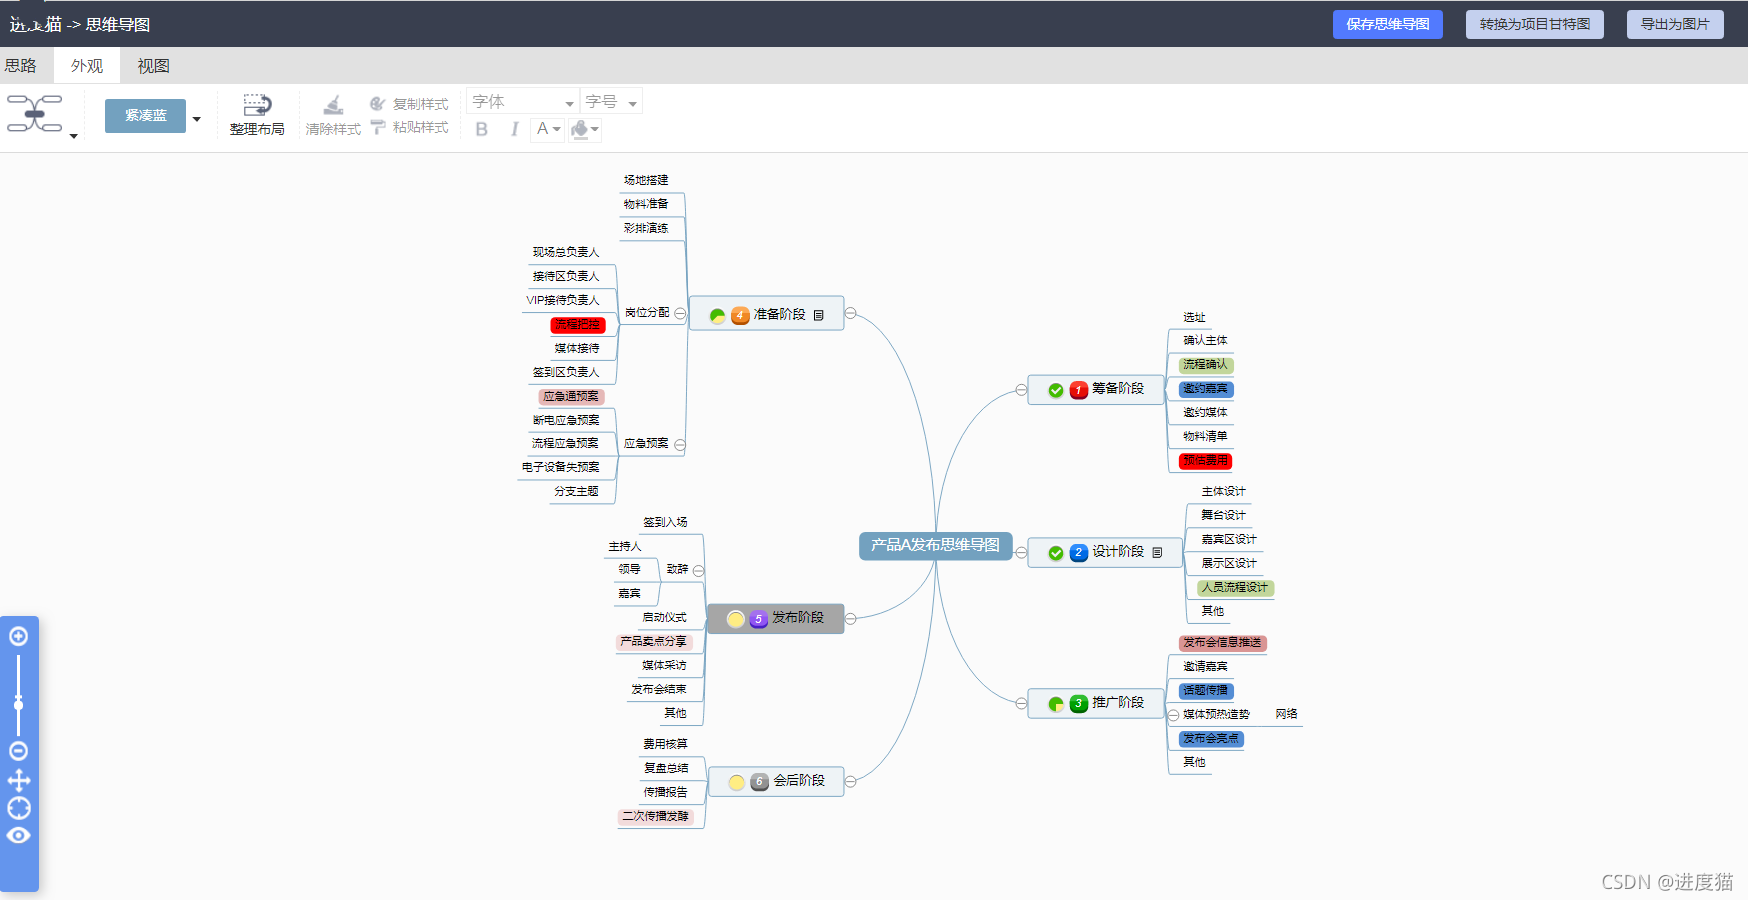The height and width of the screenshot is (900, 1748).
Task: Collapse the 致辞 subtopic toggle
Action: click(x=699, y=571)
